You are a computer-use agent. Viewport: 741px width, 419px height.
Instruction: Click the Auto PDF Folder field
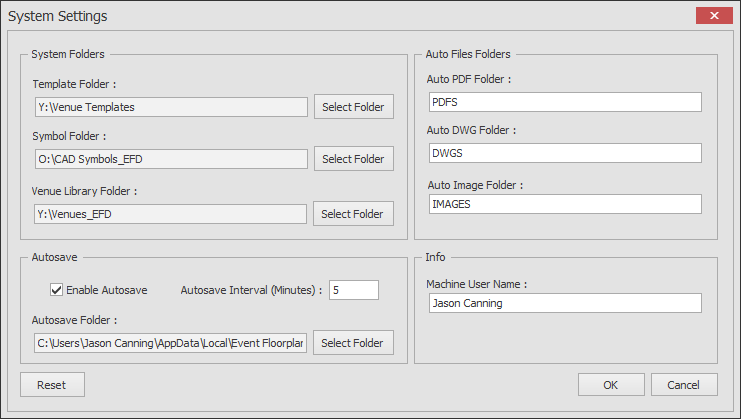click(565, 102)
